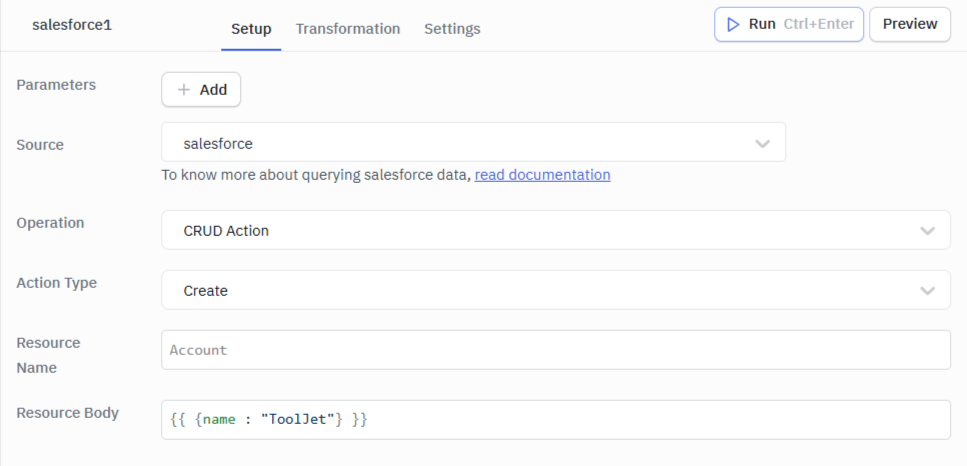The image size is (967, 466).
Task: Focus the Resource Name input field
Action: coord(555,350)
